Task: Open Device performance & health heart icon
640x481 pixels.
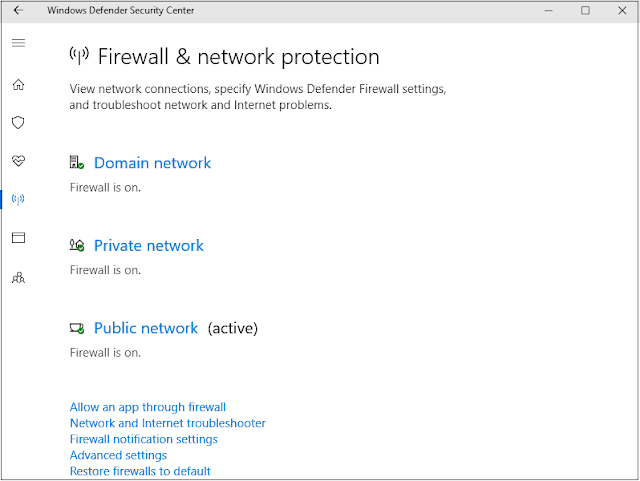Action: tap(18, 161)
